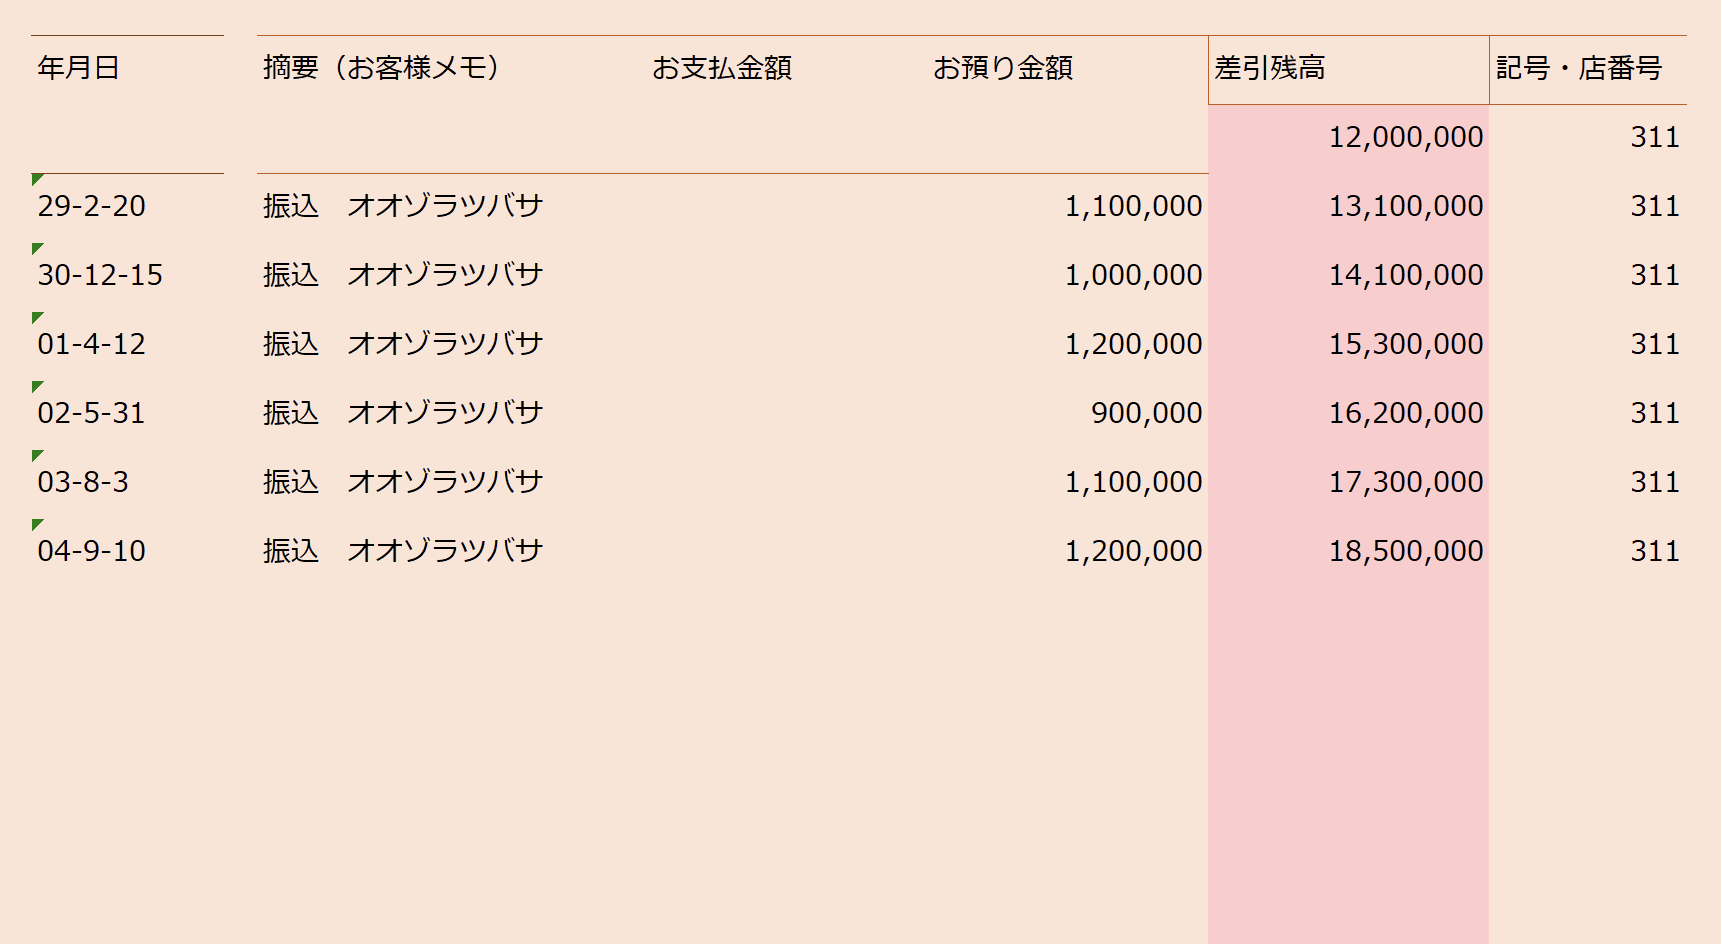Select the balance cell 15,300,000
Screen dimensions: 1722x944
[x=1348, y=345]
